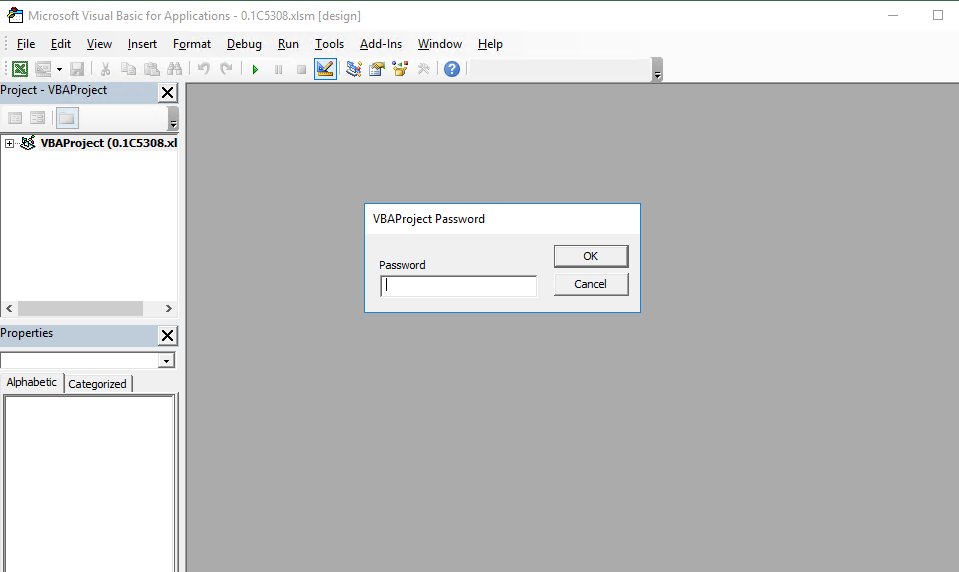This screenshot has width=959, height=572.
Task: Click the blue Help question mark icon
Action: 451,69
